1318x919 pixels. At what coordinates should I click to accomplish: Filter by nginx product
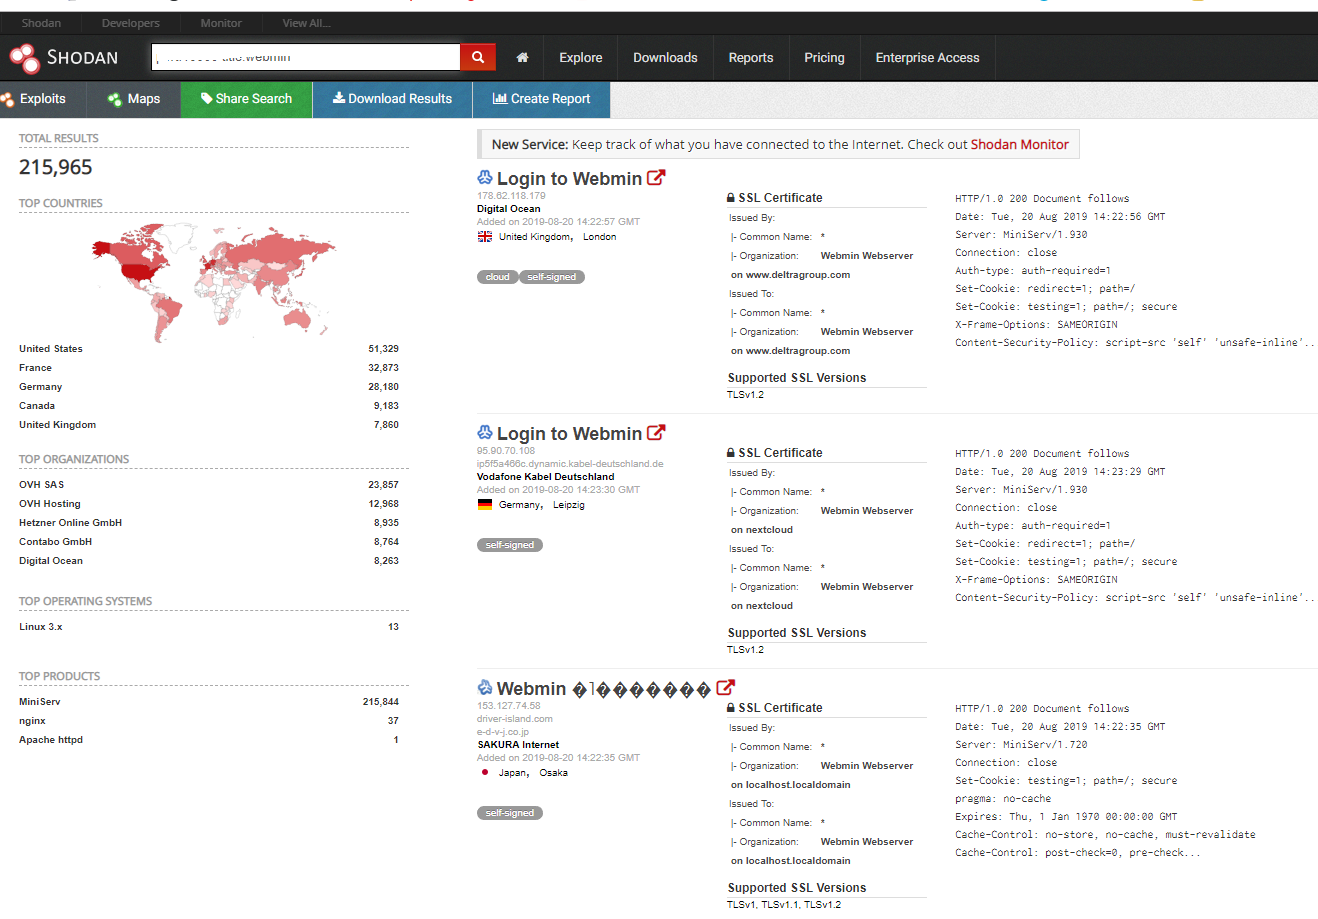(x=32, y=721)
